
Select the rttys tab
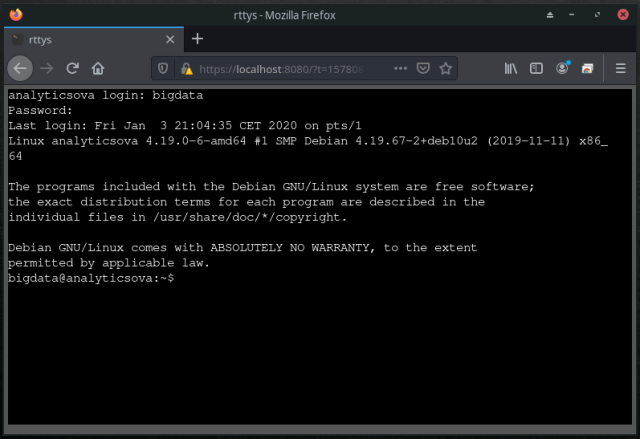tap(94, 40)
